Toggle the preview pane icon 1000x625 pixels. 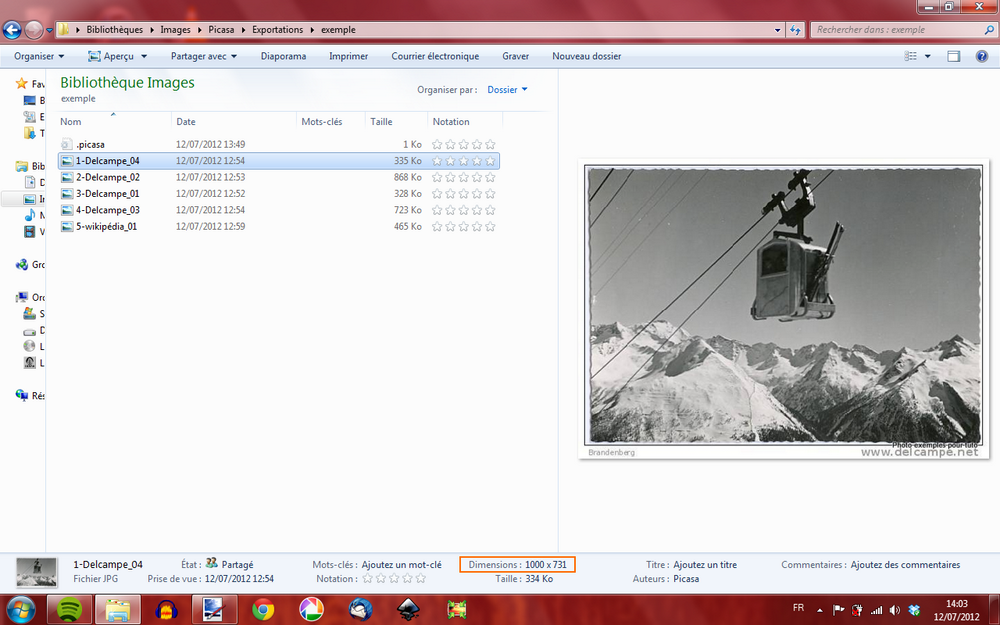coord(953,56)
